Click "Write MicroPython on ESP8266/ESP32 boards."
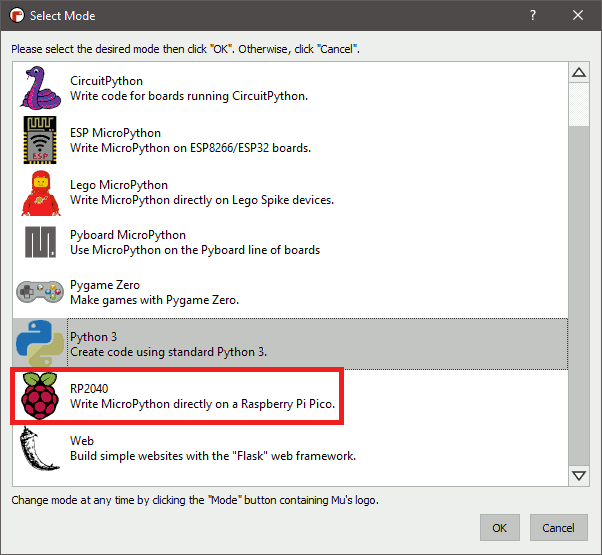The image size is (602, 555). (190, 148)
